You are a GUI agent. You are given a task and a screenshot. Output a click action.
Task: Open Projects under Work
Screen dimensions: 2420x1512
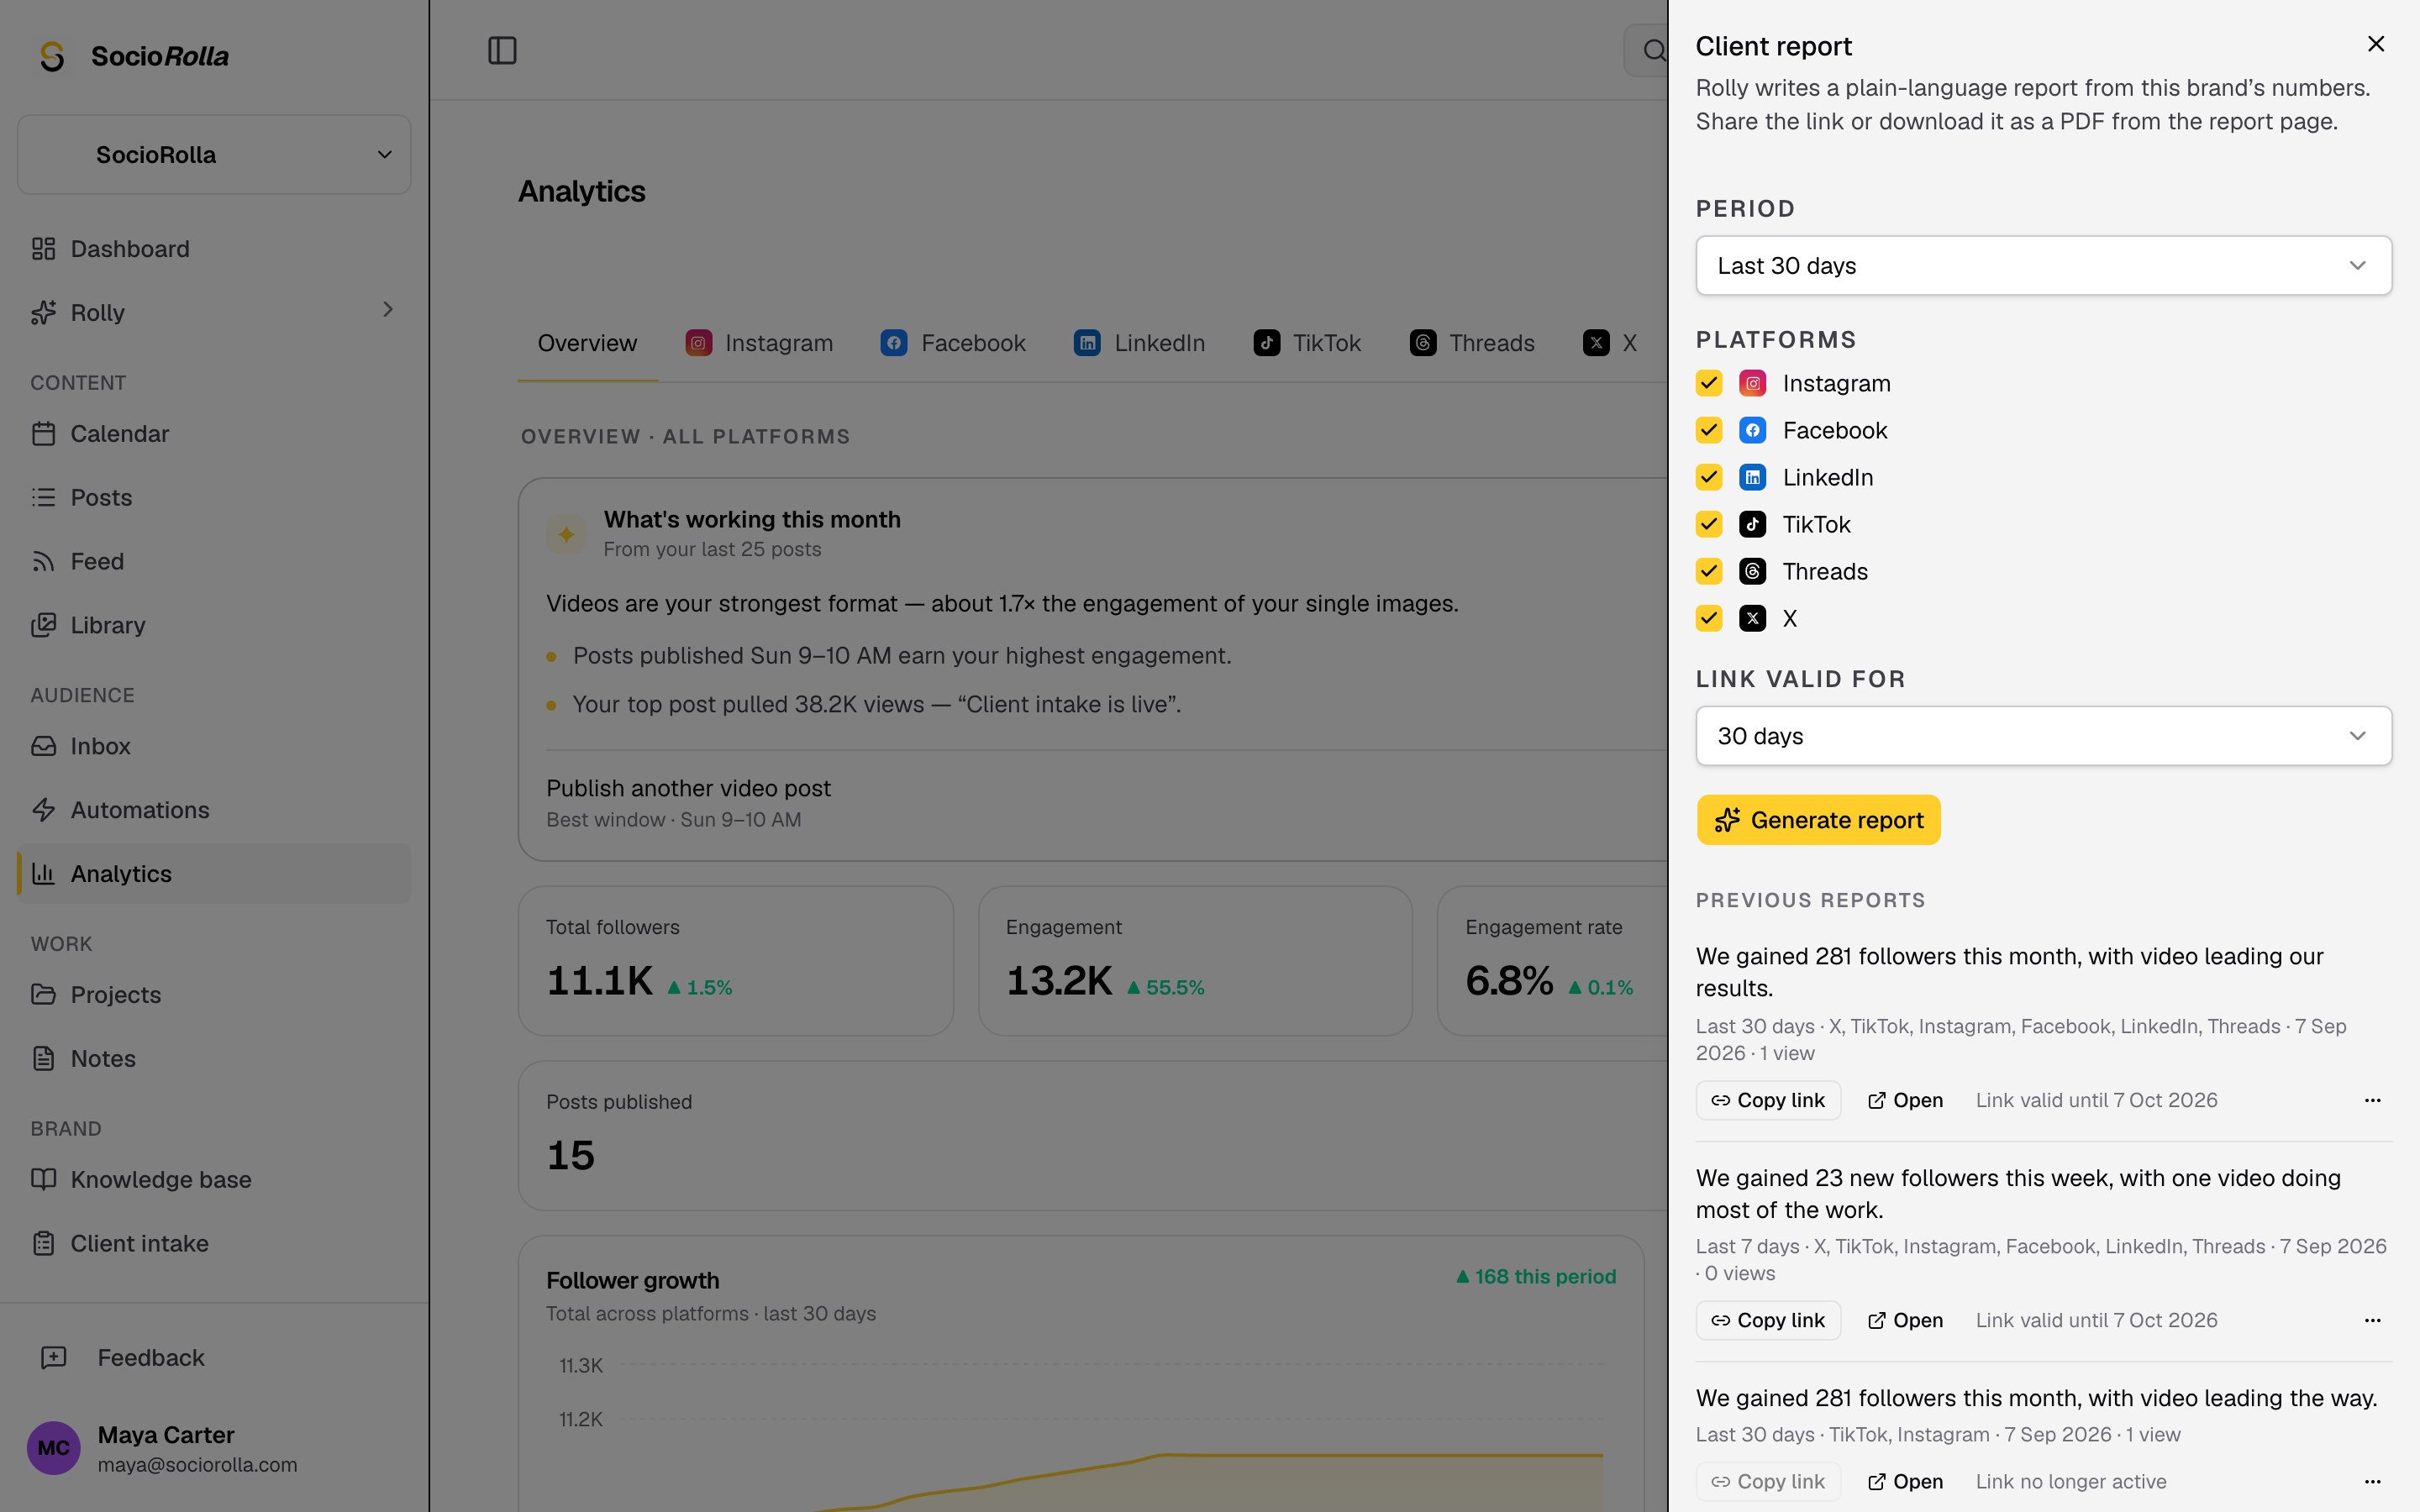[x=214, y=995]
